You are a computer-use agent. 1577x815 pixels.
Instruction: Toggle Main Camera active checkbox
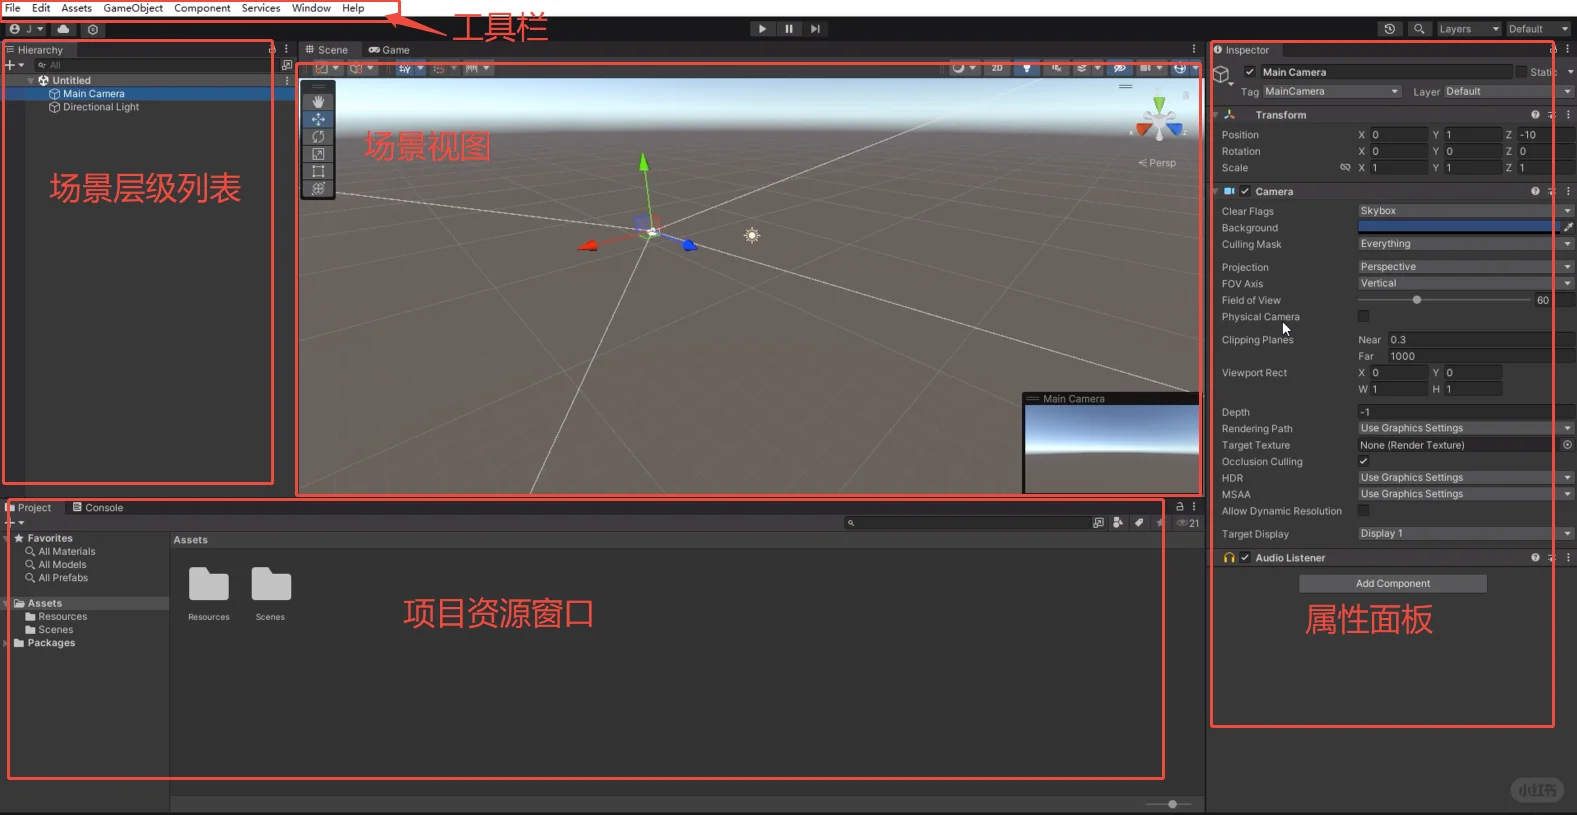point(1250,72)
